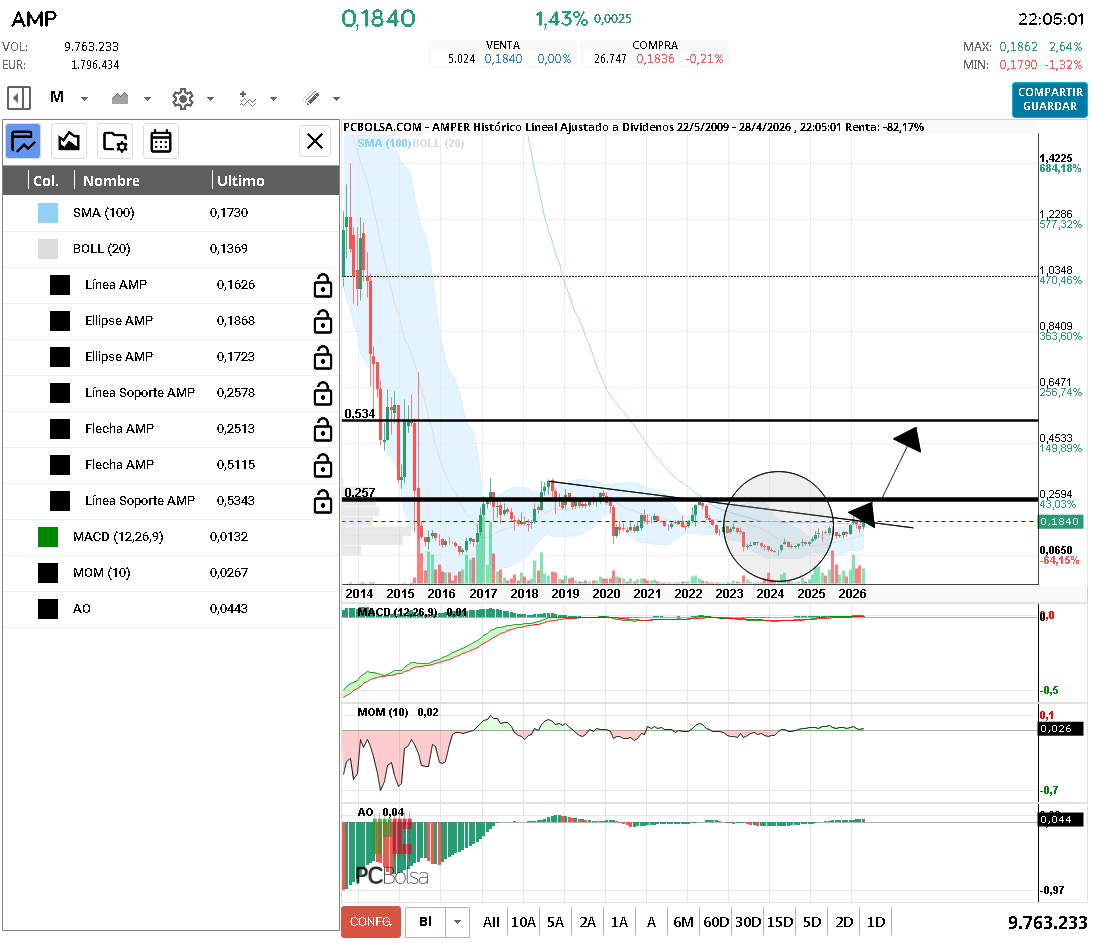The width and height of the screenshot is (1103, 943).
Task: Click the red CONFG. button
Action: click(370, 922)
